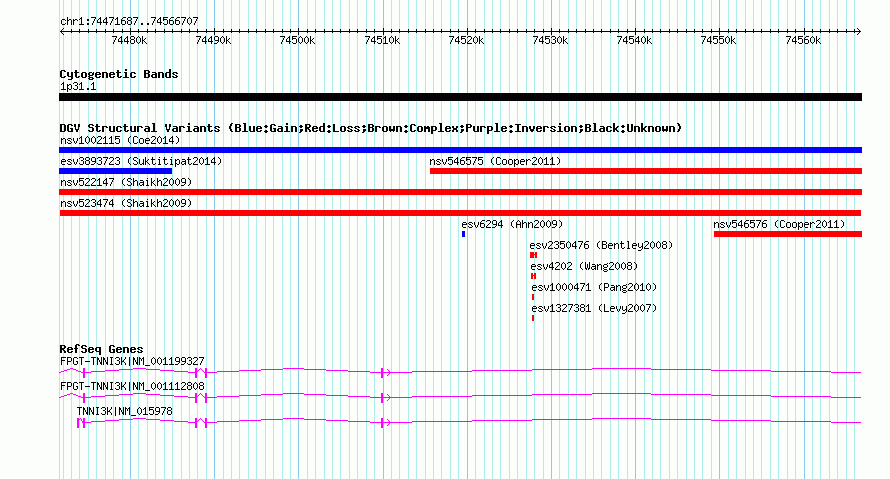
Task: Open variant nsv546575 (Cooper2011) label
Action: (495, 161)
